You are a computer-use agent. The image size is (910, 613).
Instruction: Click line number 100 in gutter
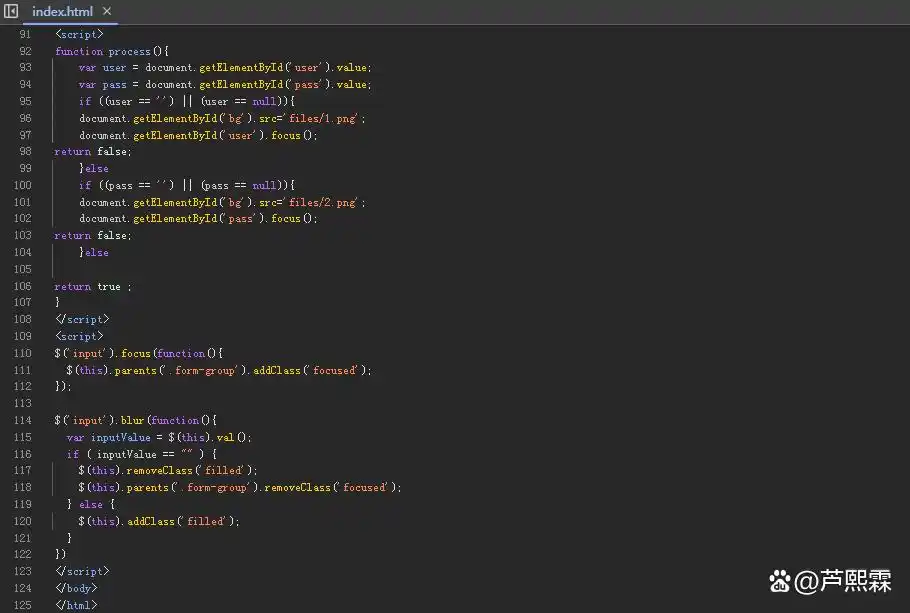click(x=23, y=185)
